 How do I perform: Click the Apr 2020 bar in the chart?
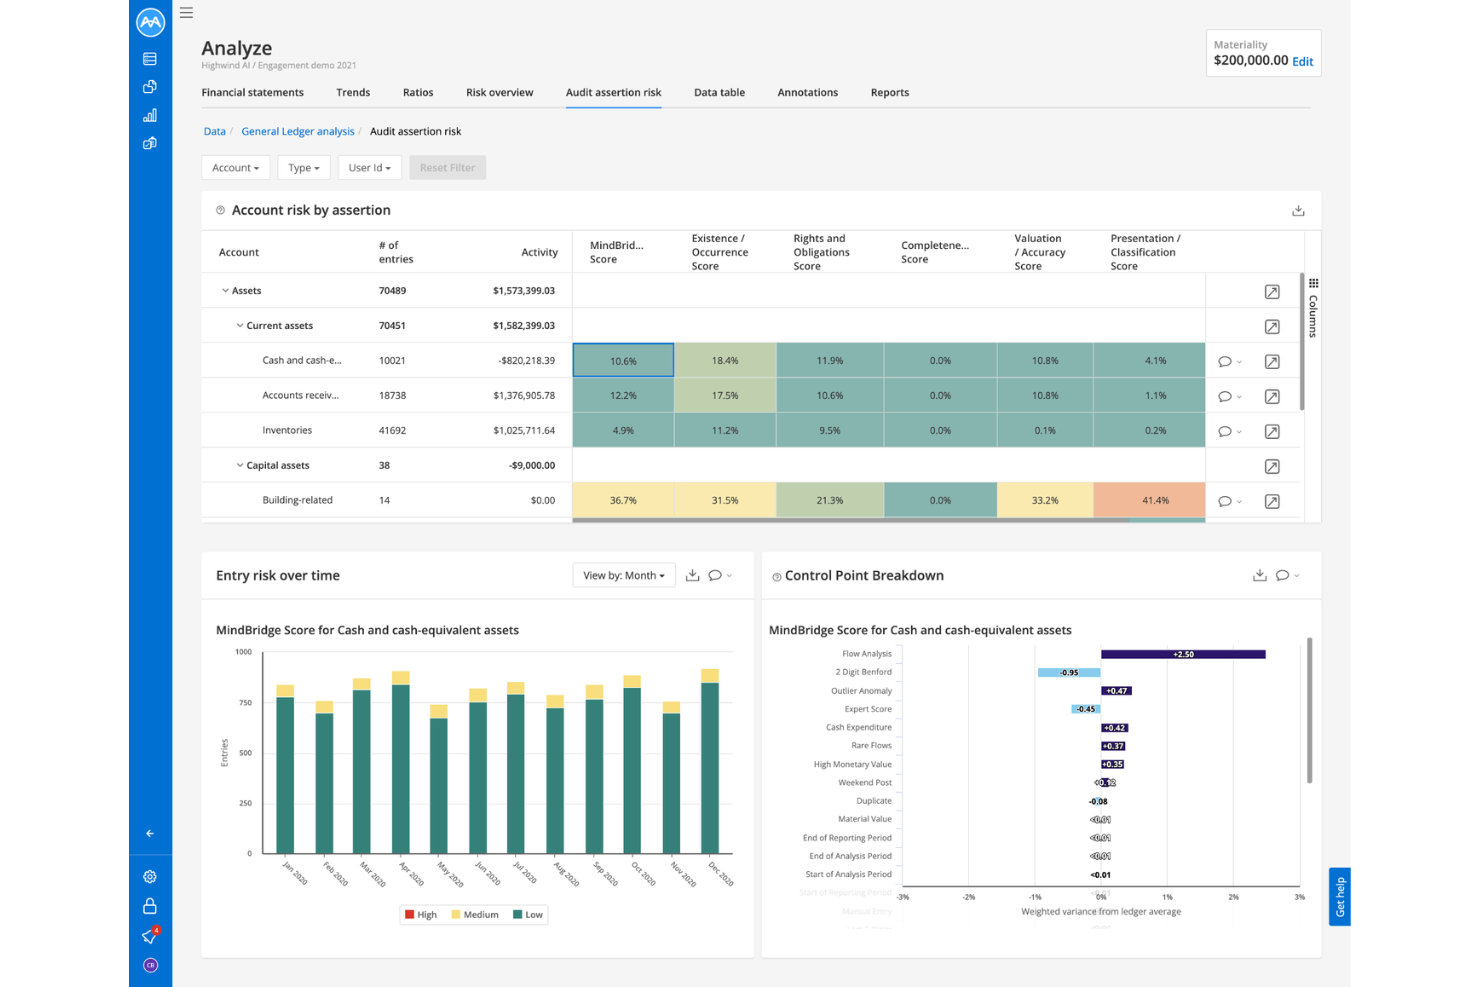click(x=401, y=762)
